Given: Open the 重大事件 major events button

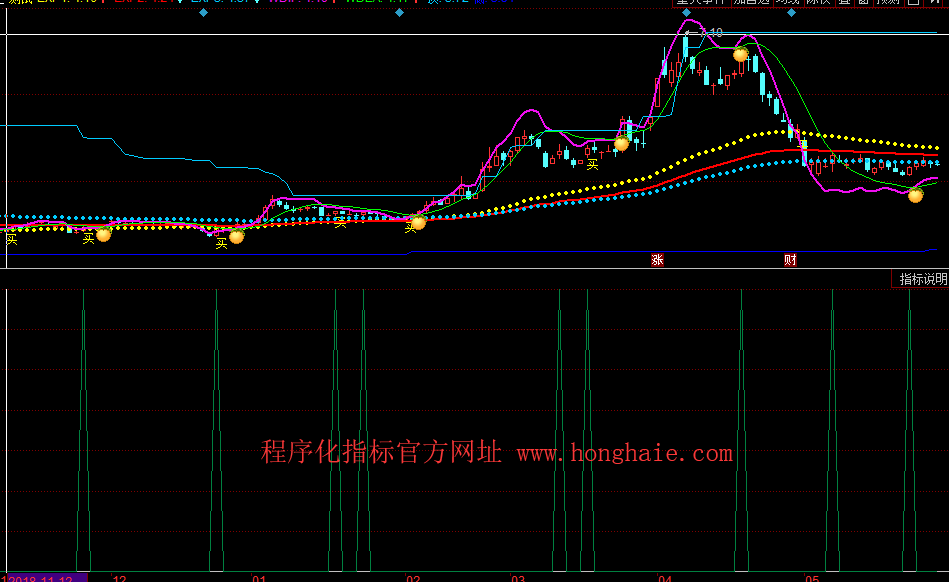Looking at the screenshot, I should [x=700, y=3].
